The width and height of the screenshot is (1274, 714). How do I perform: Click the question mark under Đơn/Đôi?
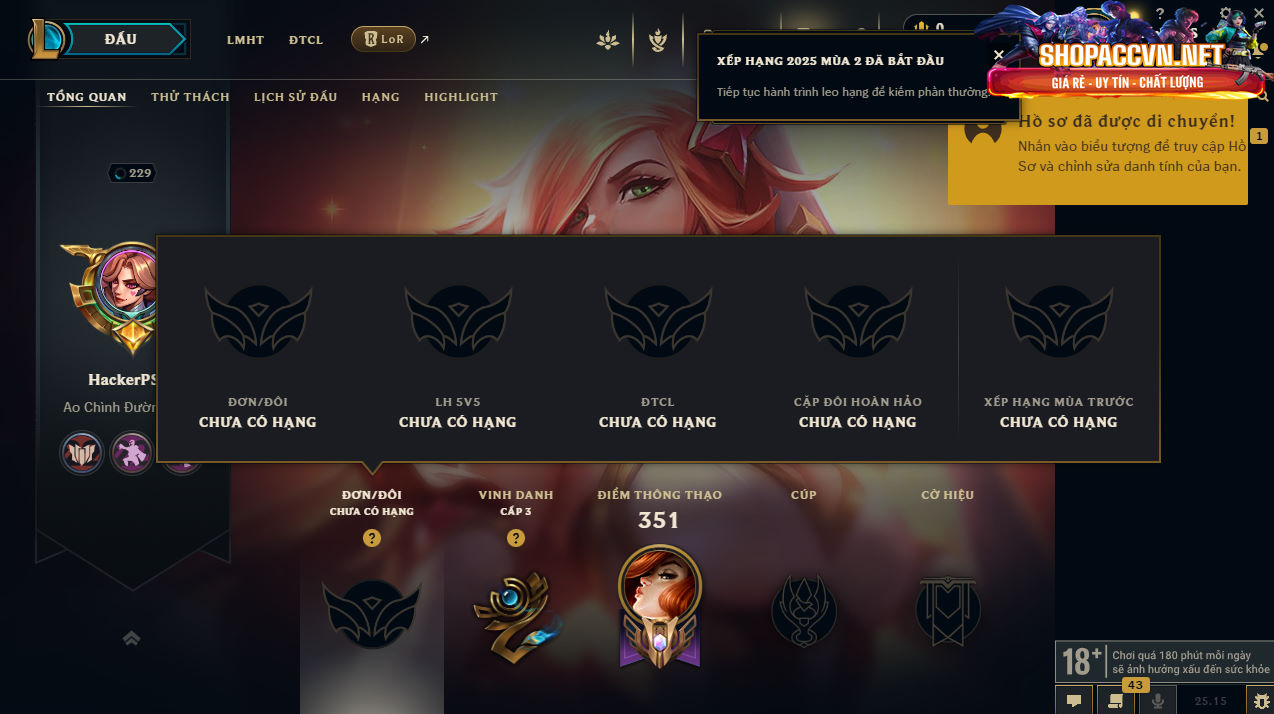[372, 538]
